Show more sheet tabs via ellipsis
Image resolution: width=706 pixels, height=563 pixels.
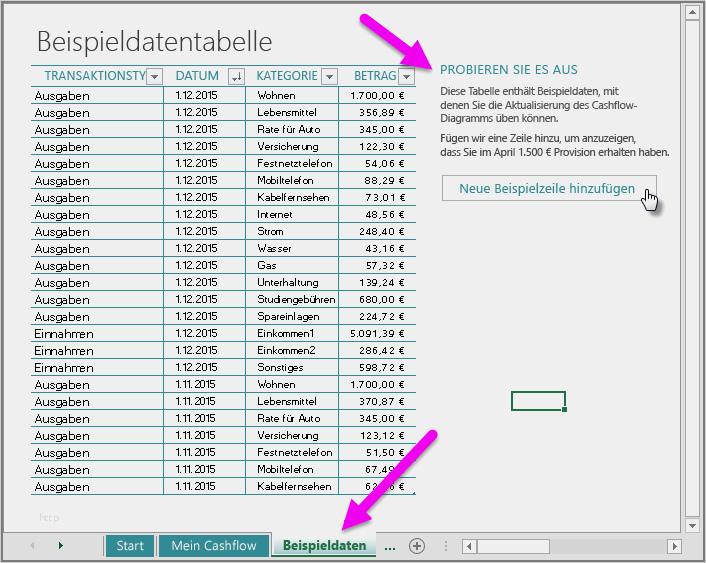pos(390,546)
